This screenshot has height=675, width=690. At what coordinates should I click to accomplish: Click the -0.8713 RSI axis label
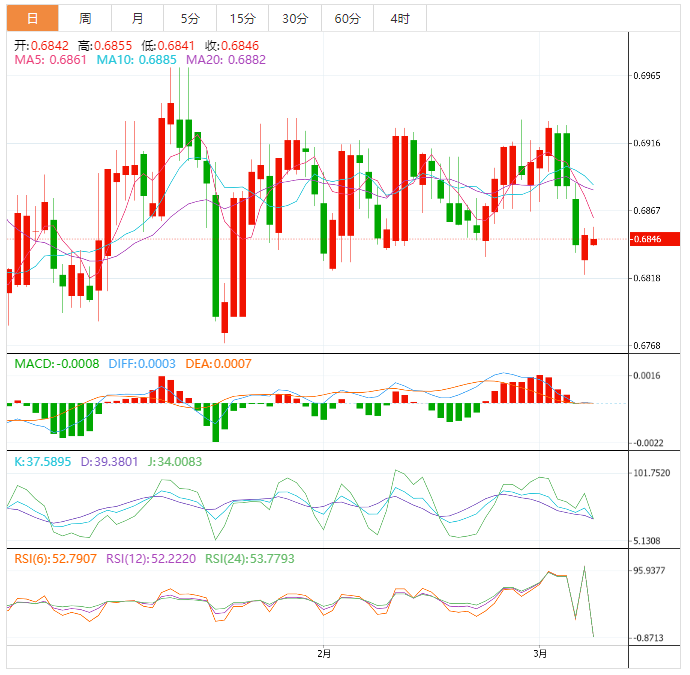[x=648, y=638]
